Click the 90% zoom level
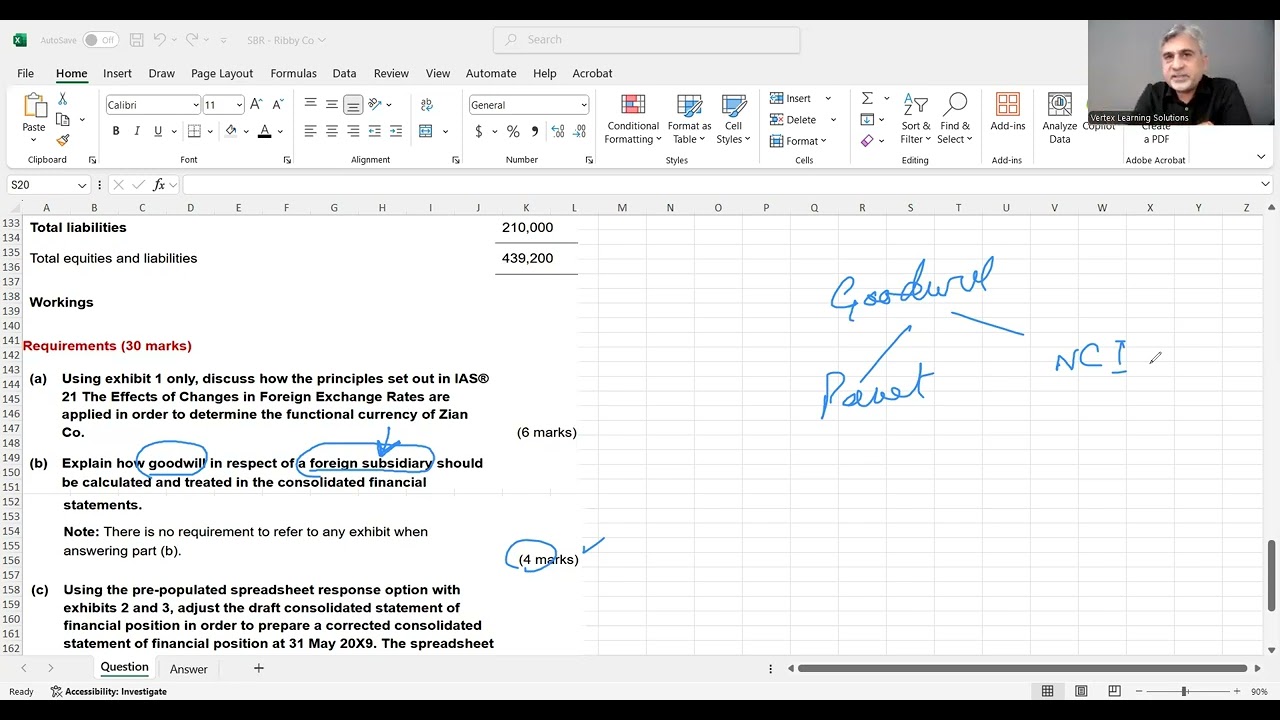Screen dimensions: 1280x720 tap(1259, 691)
